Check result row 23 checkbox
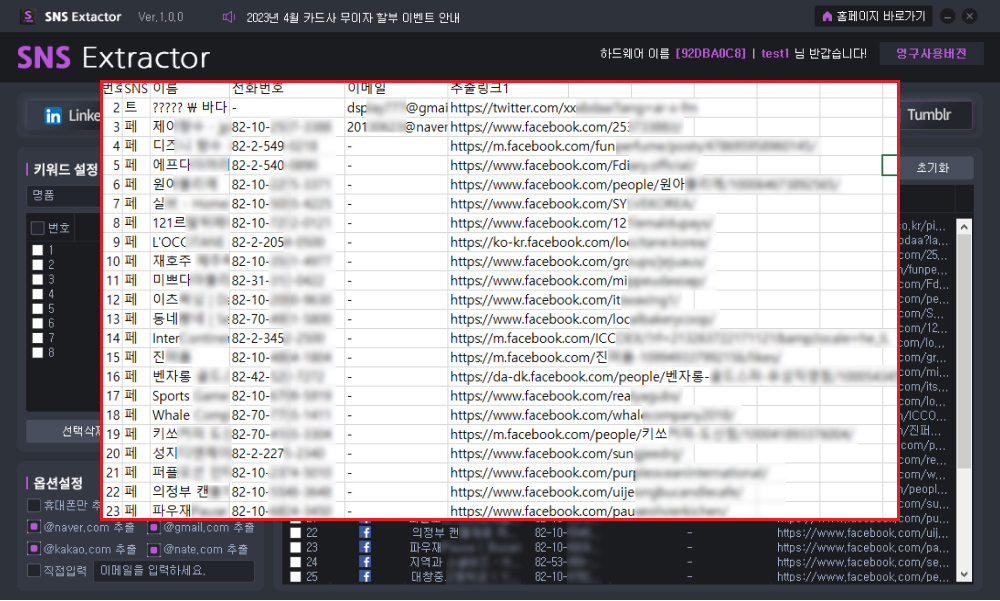 tap(295, 547)
